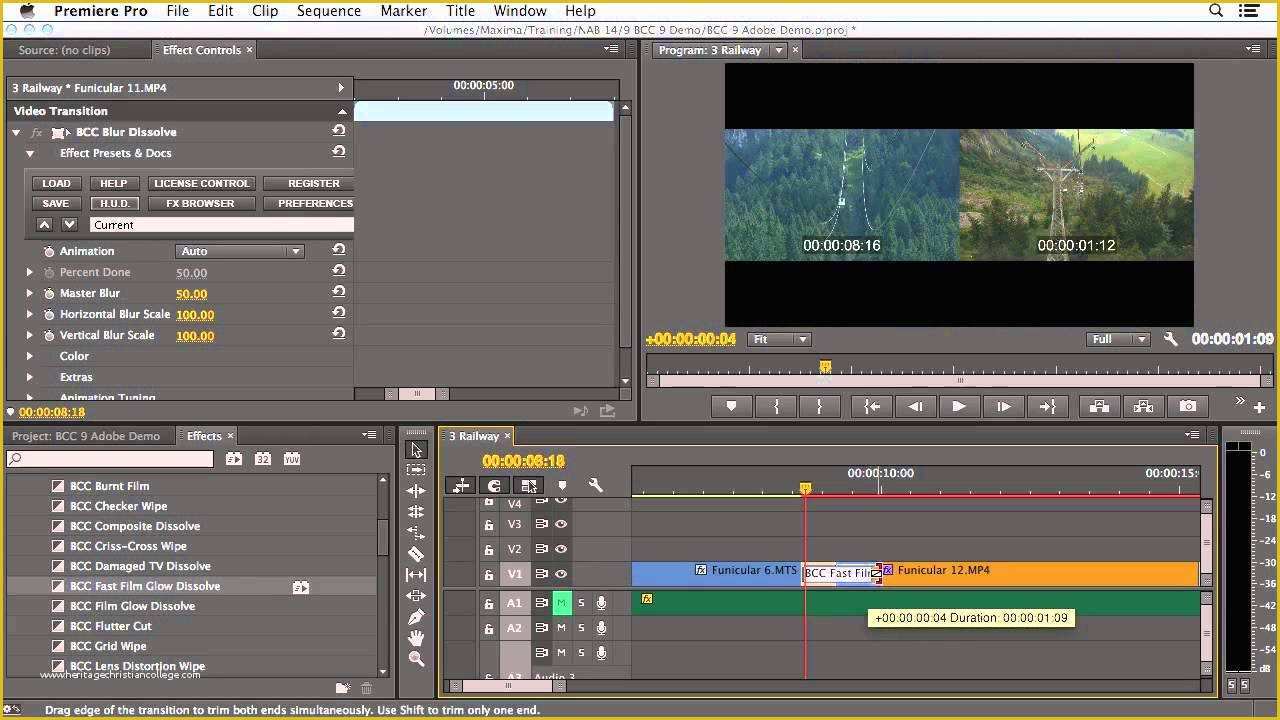This screenshot has height=720, width=1280.
Task: Click the Extract button
Action: pos(1143,406)
